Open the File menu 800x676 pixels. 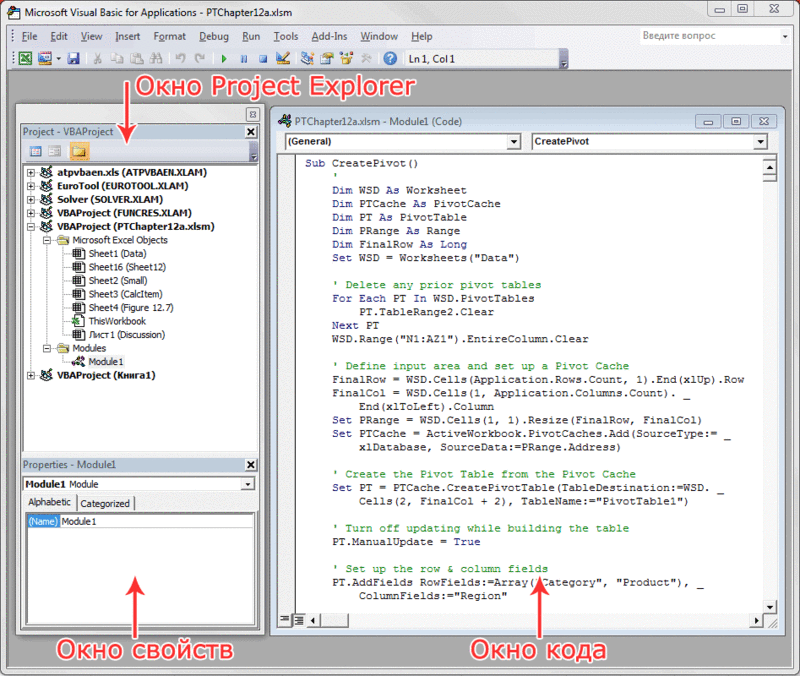(29, 36)
